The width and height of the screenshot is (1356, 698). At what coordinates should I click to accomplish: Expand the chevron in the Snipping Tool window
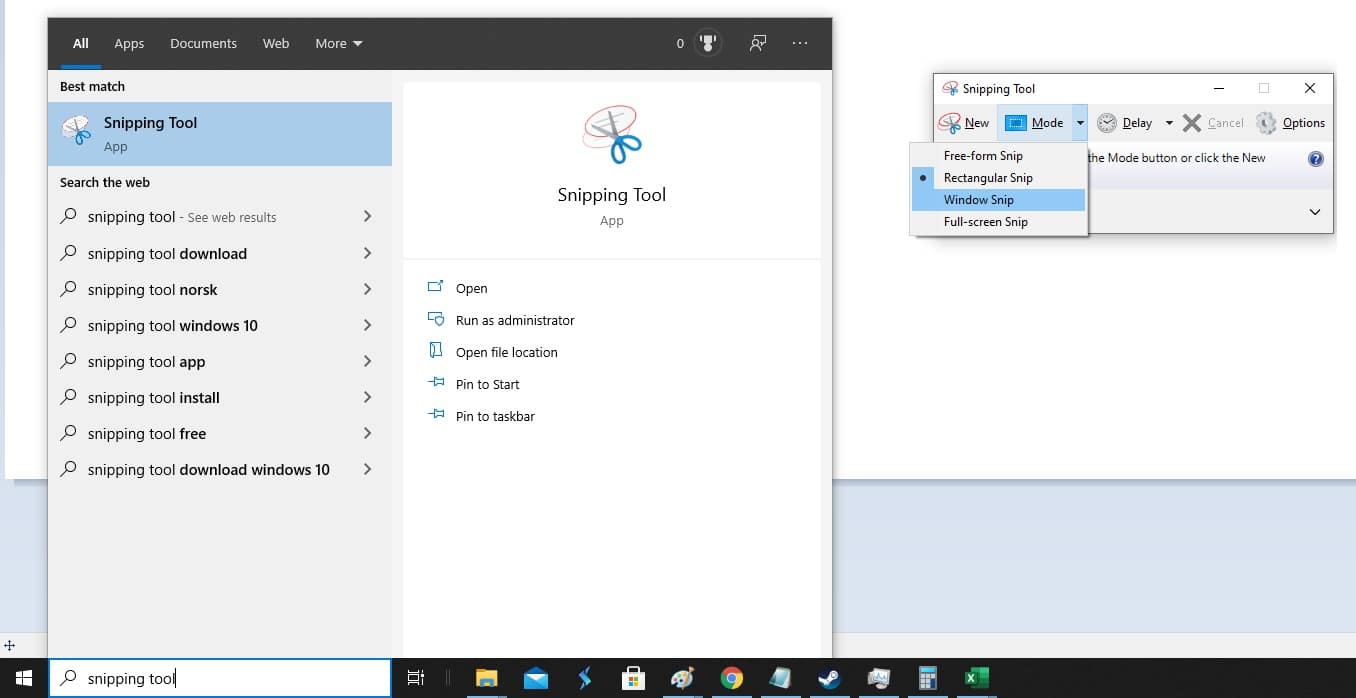pyautogui.click(x=1315, y=211)
